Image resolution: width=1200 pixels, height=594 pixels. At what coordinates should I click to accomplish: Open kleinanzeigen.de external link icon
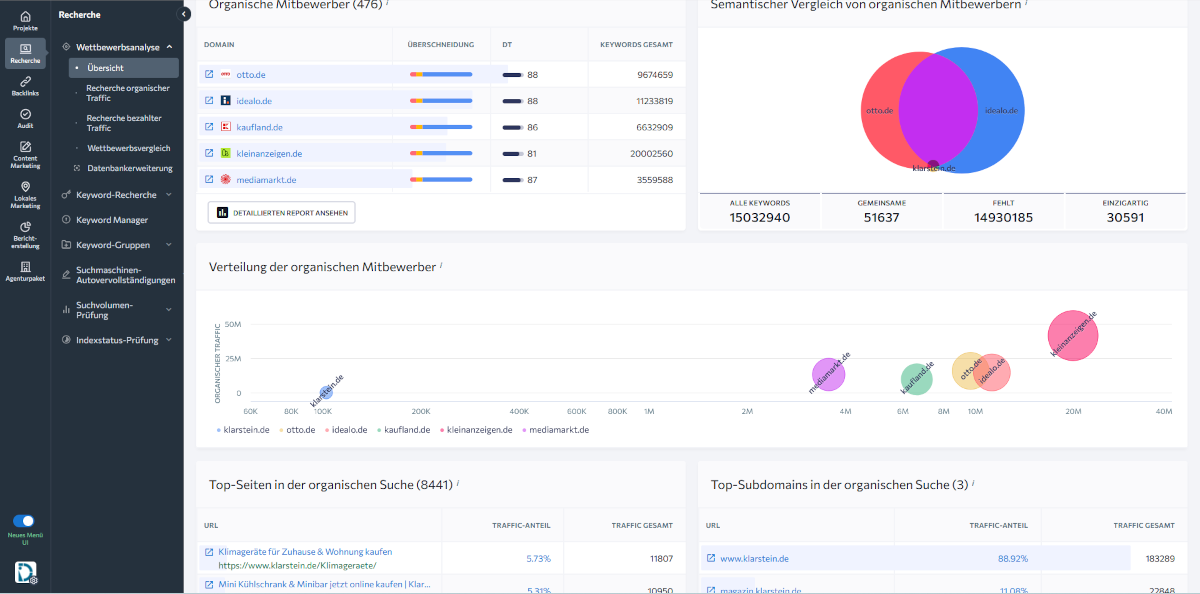(209, 153)
